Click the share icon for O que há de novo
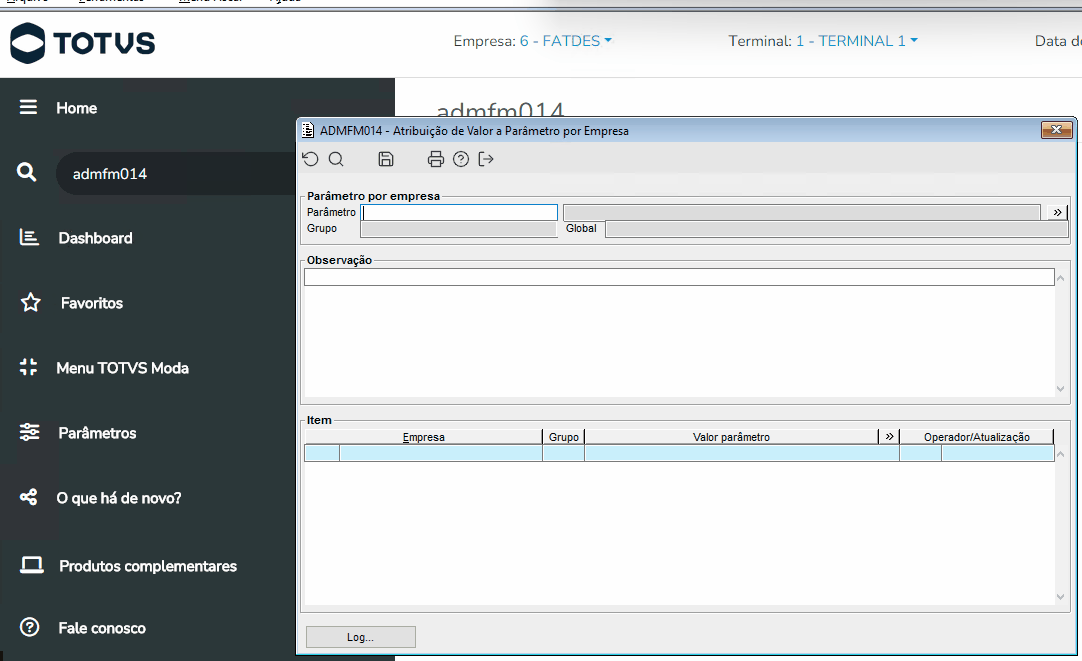This screenshot has width=1082, height=661. [x=28, y=497]
